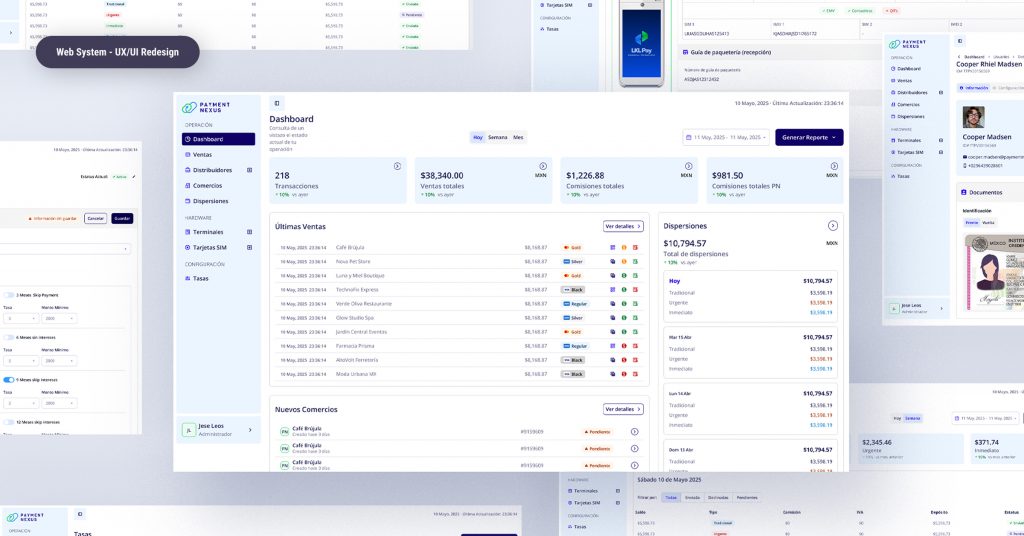The height and width of the screenshot is (536, 1024).
Task: Click the Generar Reporte button
Action: pyautogui.click(x=809, y=137)
